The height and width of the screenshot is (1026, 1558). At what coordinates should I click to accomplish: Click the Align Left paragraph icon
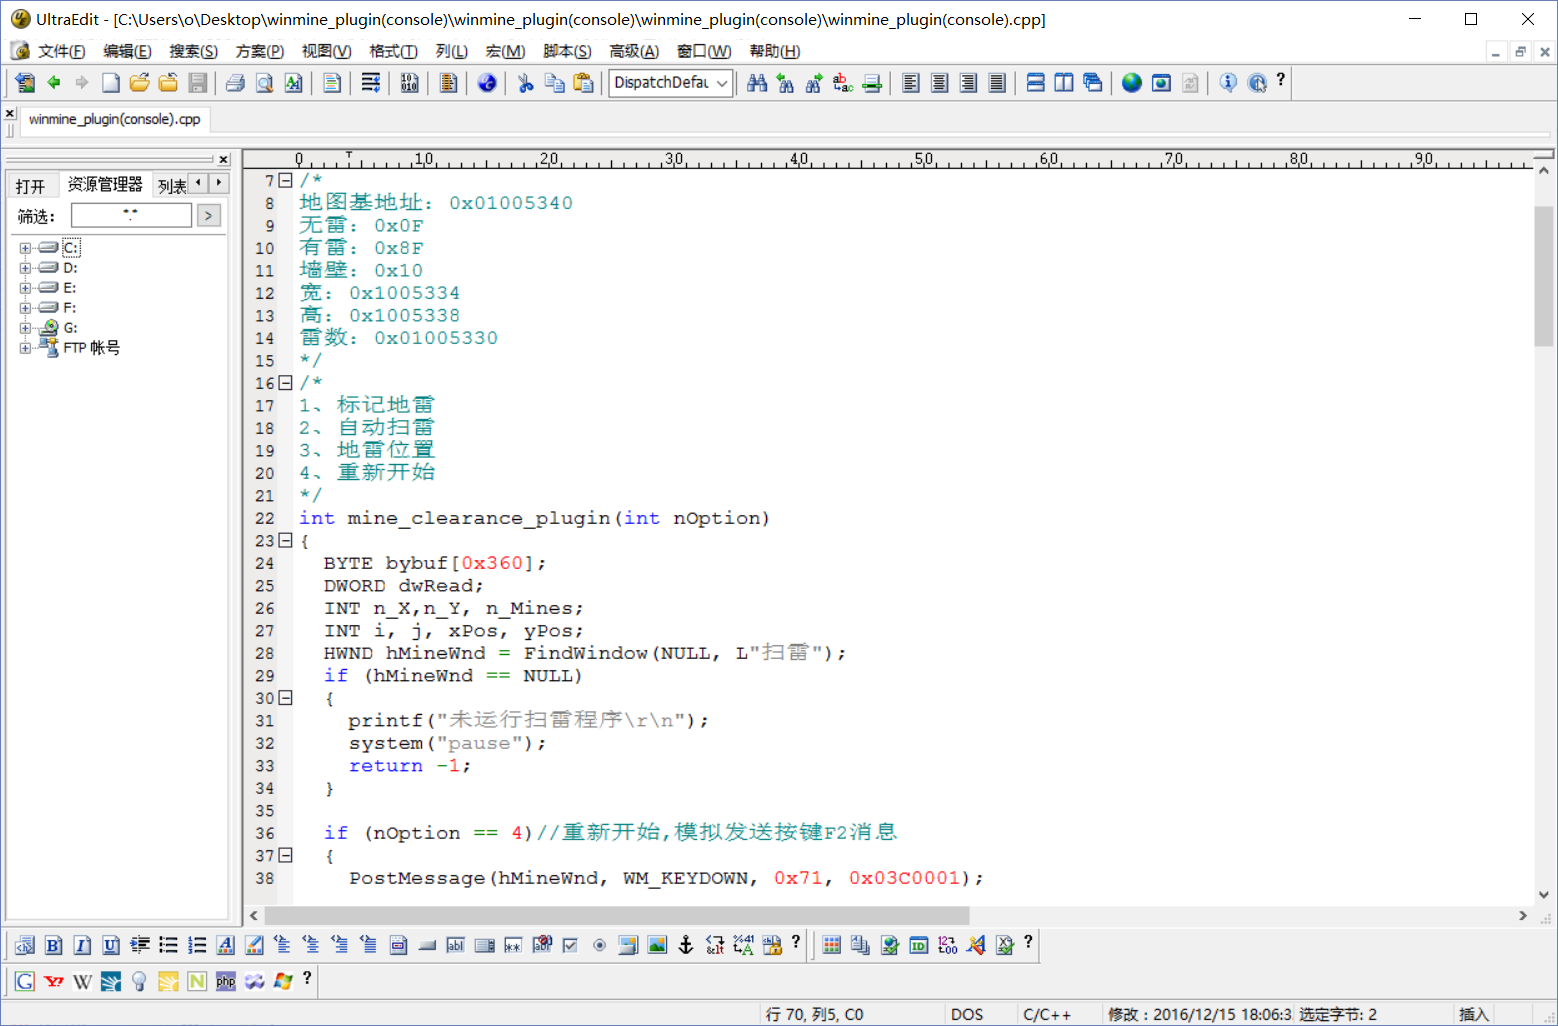click(910, 83)
